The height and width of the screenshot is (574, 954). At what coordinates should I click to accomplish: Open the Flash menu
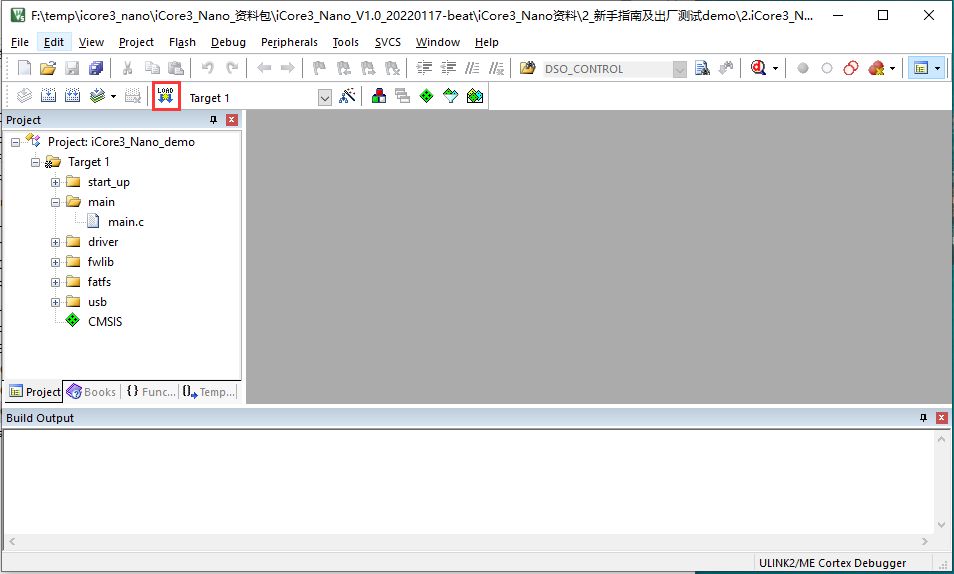(x=182, y=42)
